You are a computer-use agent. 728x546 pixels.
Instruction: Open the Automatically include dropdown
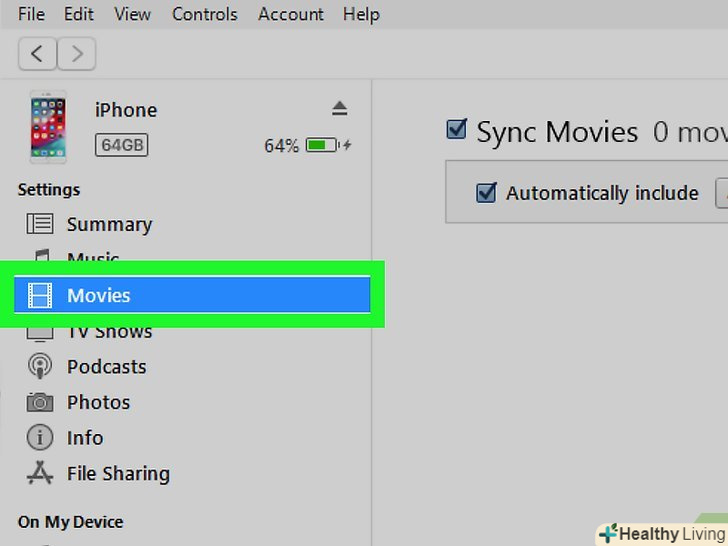coord(721,193)
